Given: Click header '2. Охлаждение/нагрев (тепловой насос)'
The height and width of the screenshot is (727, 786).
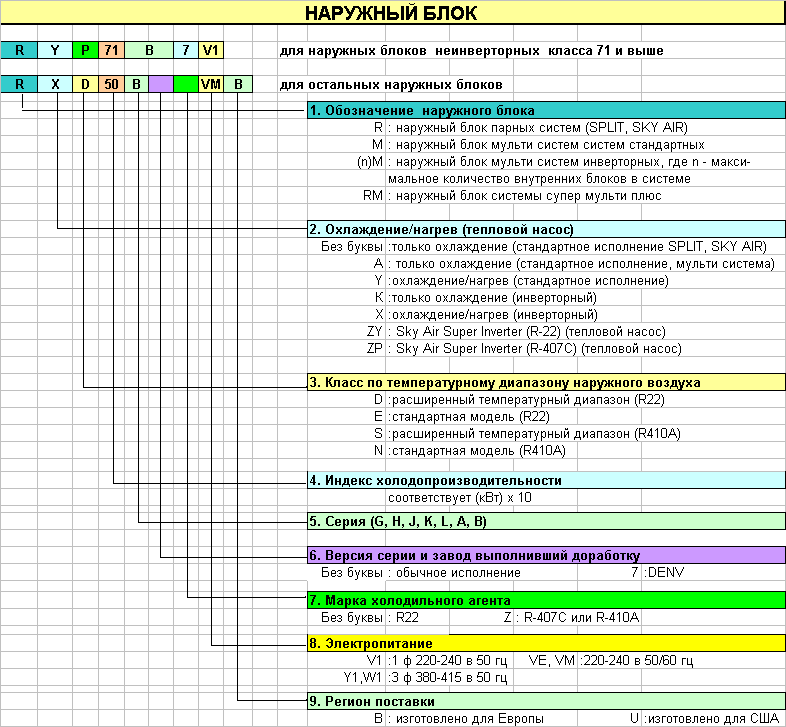Looking at the screenshot, I should click(x=546, y=229).
